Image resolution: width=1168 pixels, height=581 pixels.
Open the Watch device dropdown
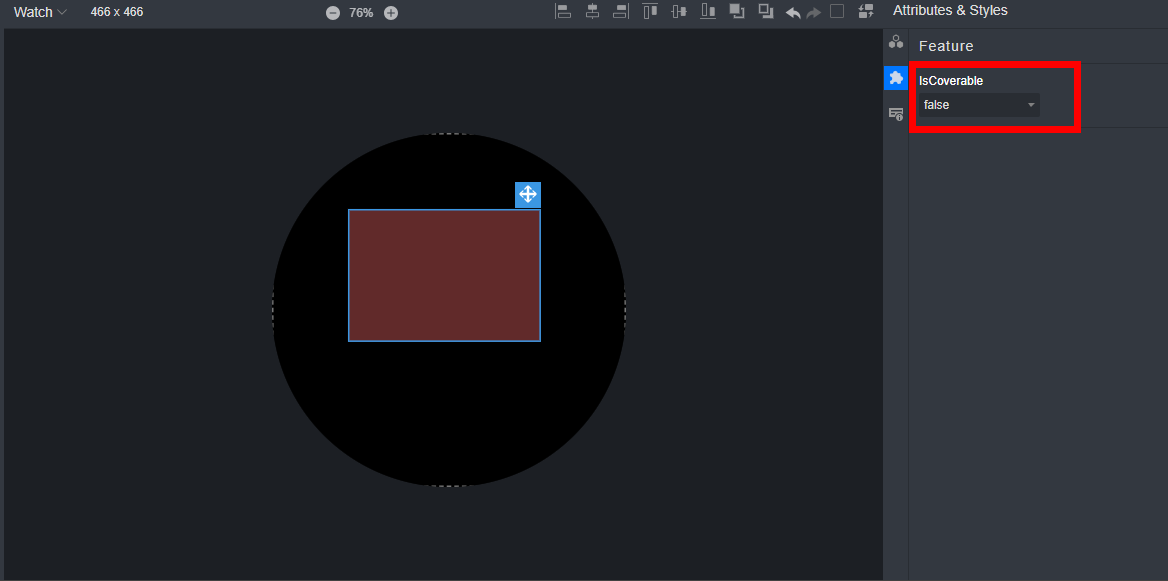tap(40, 12)
